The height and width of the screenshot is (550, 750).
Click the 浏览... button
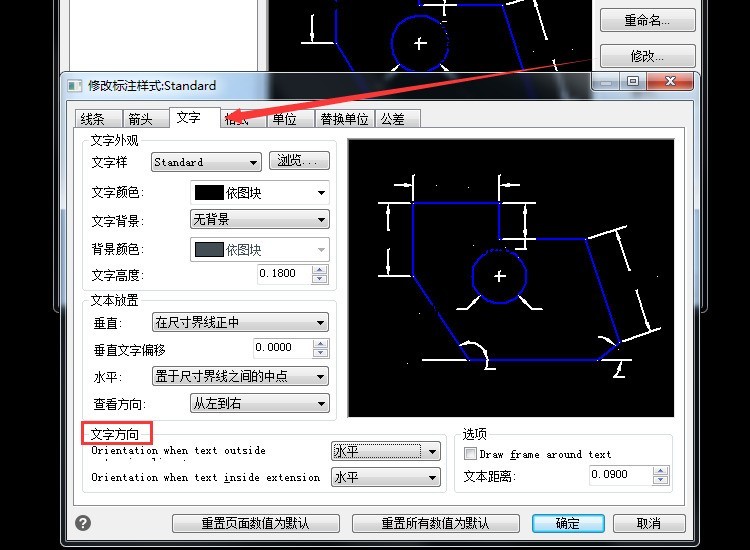click(299, 160)
